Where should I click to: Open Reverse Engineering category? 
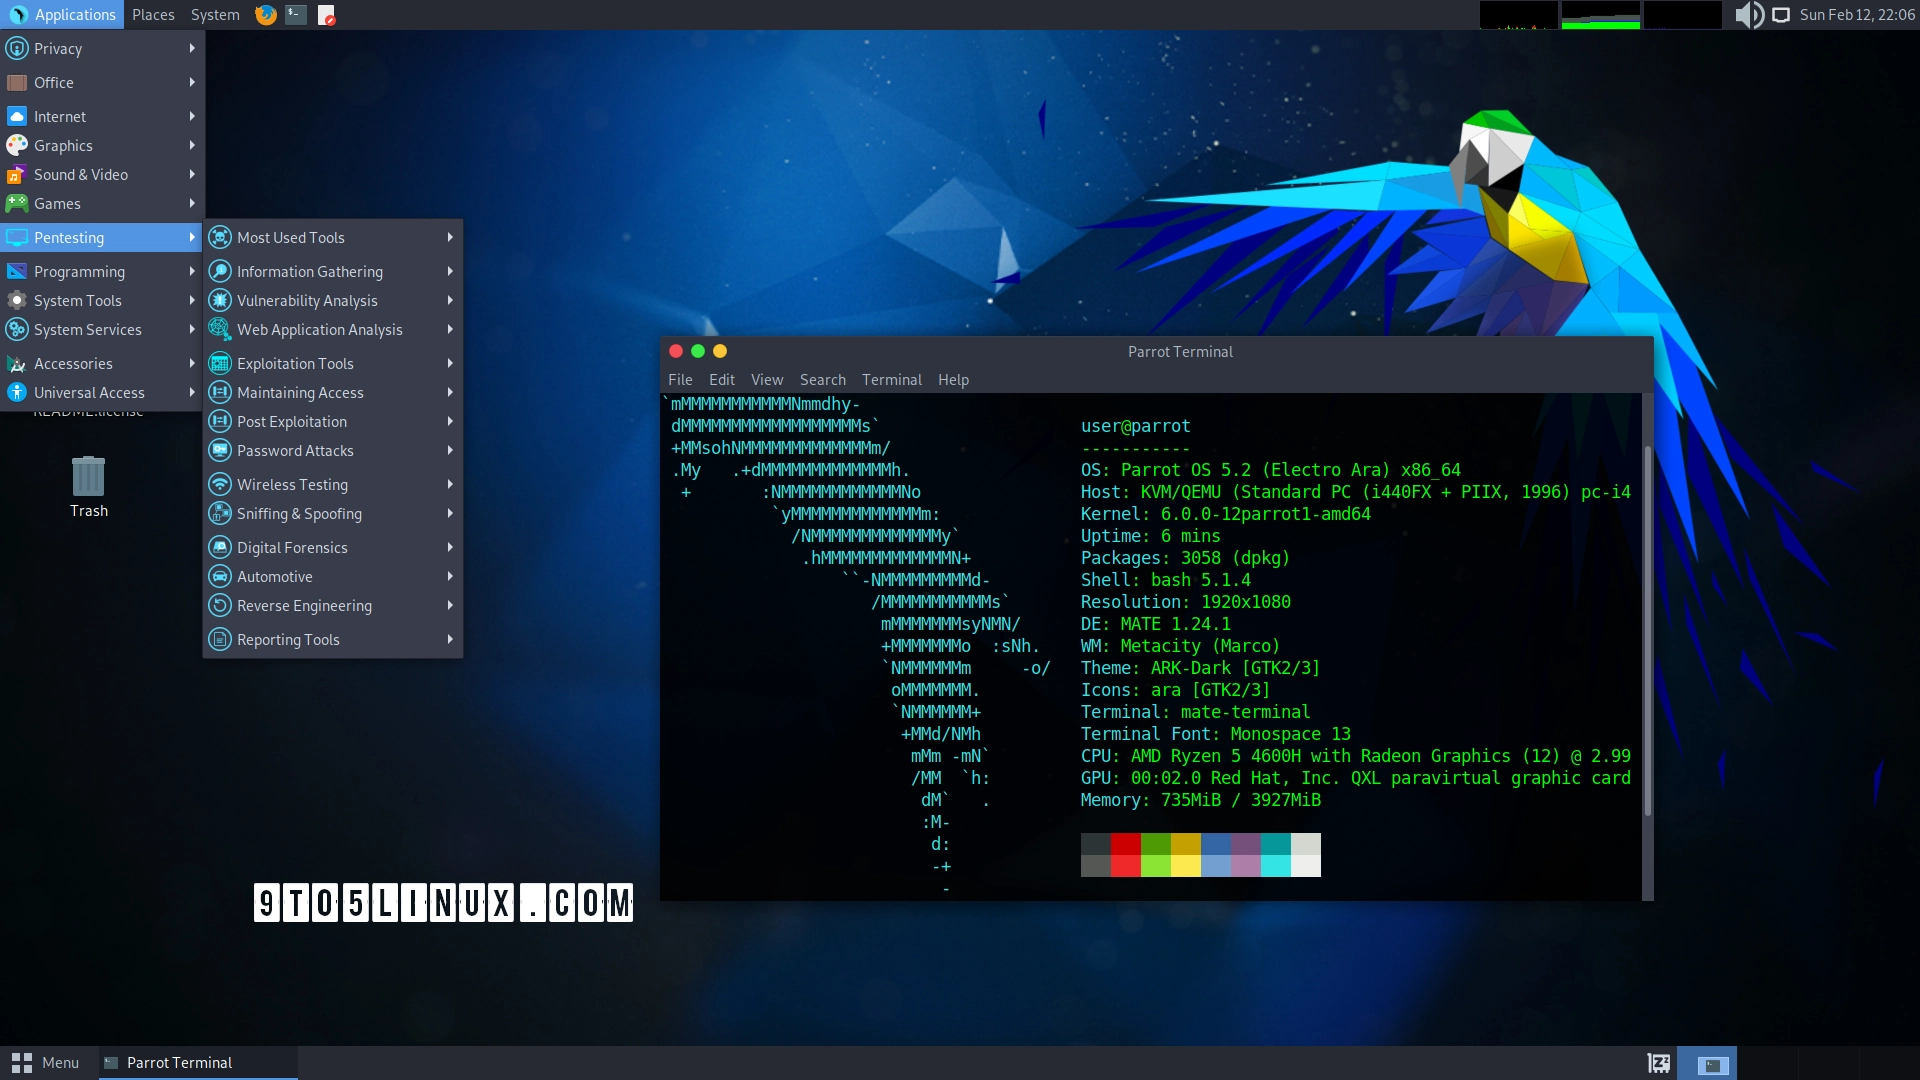click(x=303, y=605)
